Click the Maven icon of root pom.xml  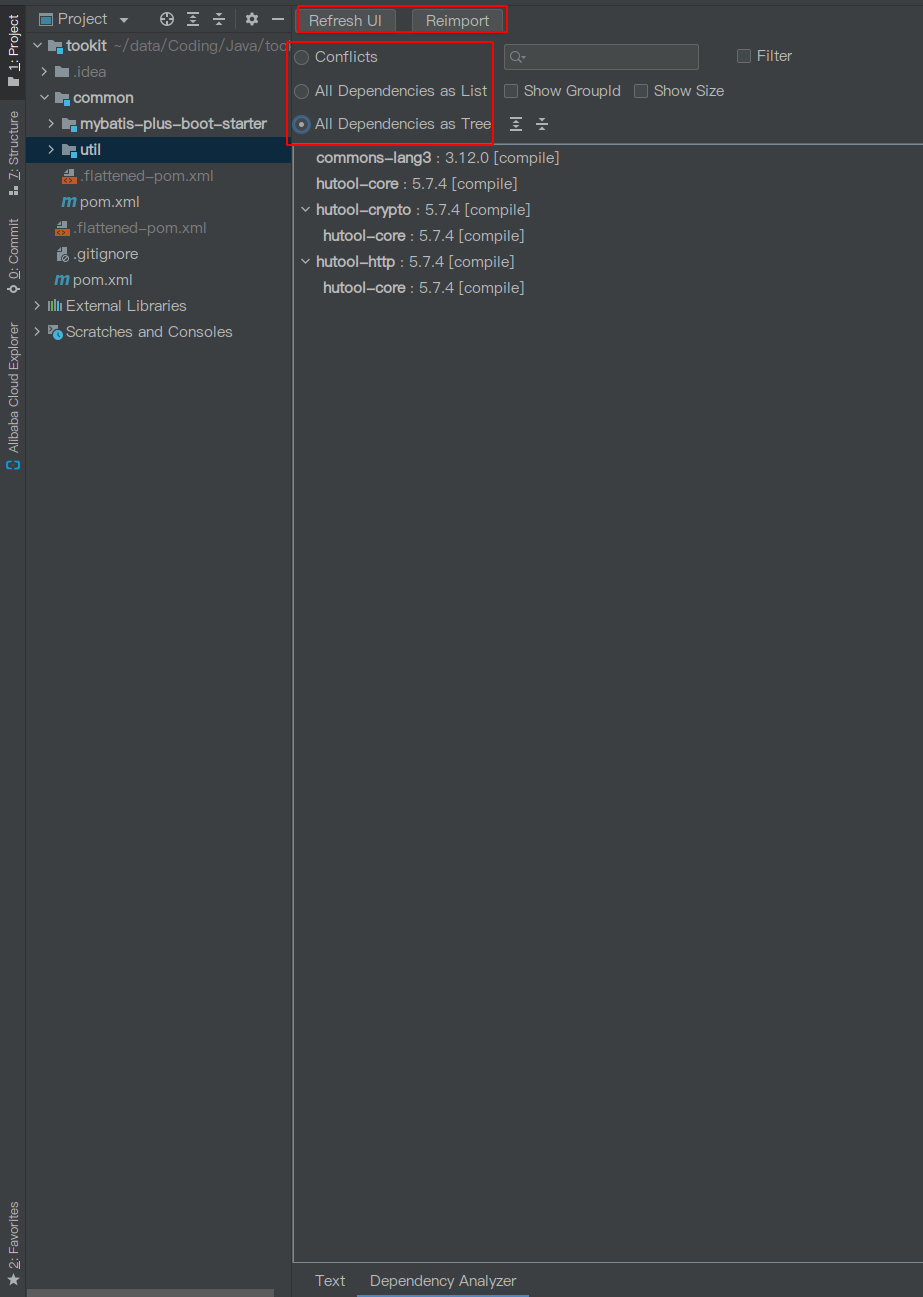tap(62, 280)
